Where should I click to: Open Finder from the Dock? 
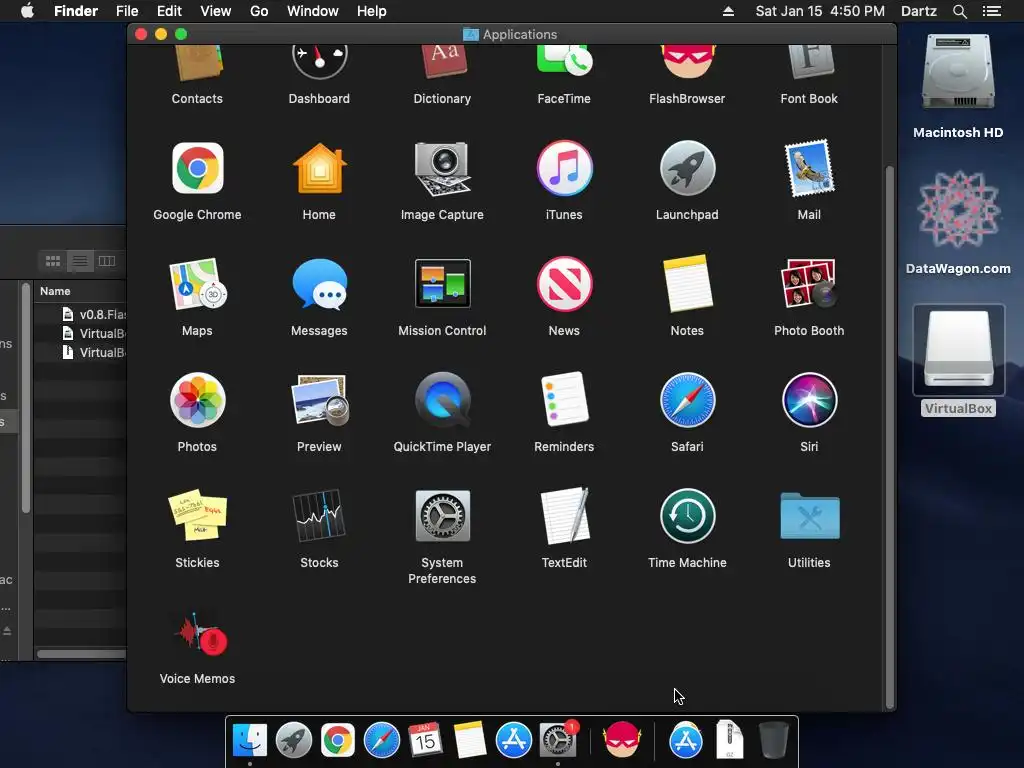tap(250, 740)
